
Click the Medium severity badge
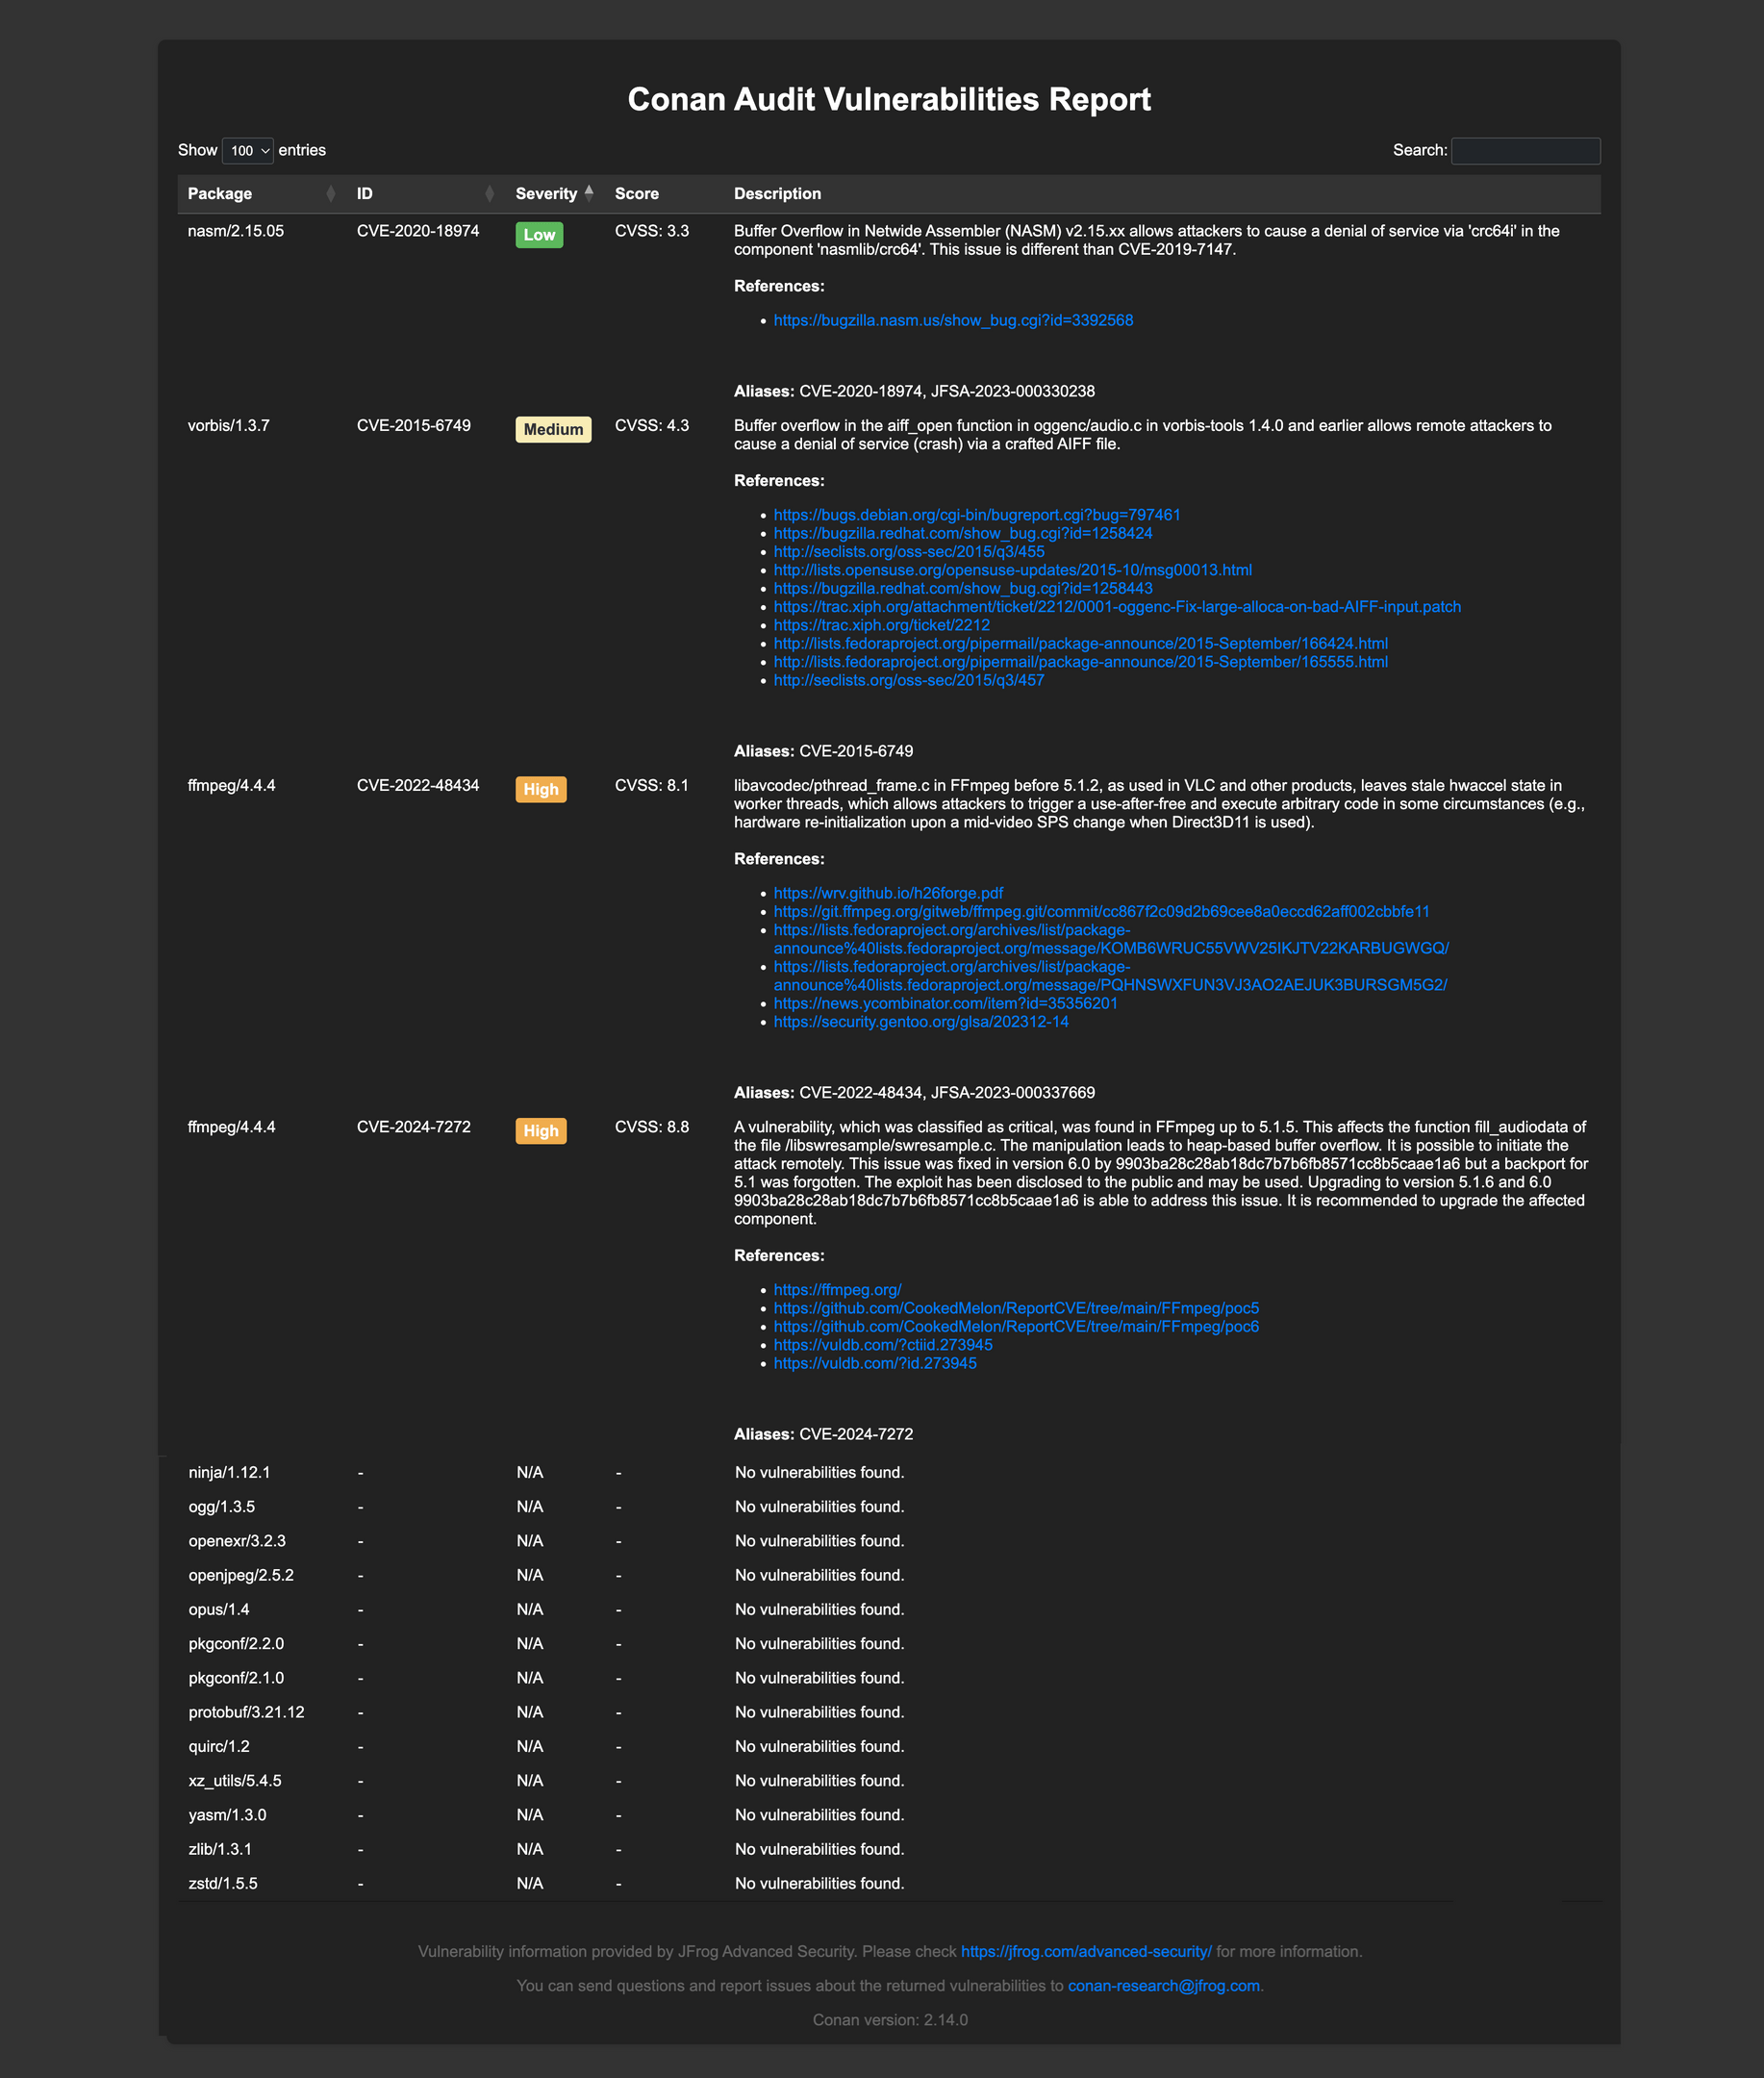tap(553, 430)
